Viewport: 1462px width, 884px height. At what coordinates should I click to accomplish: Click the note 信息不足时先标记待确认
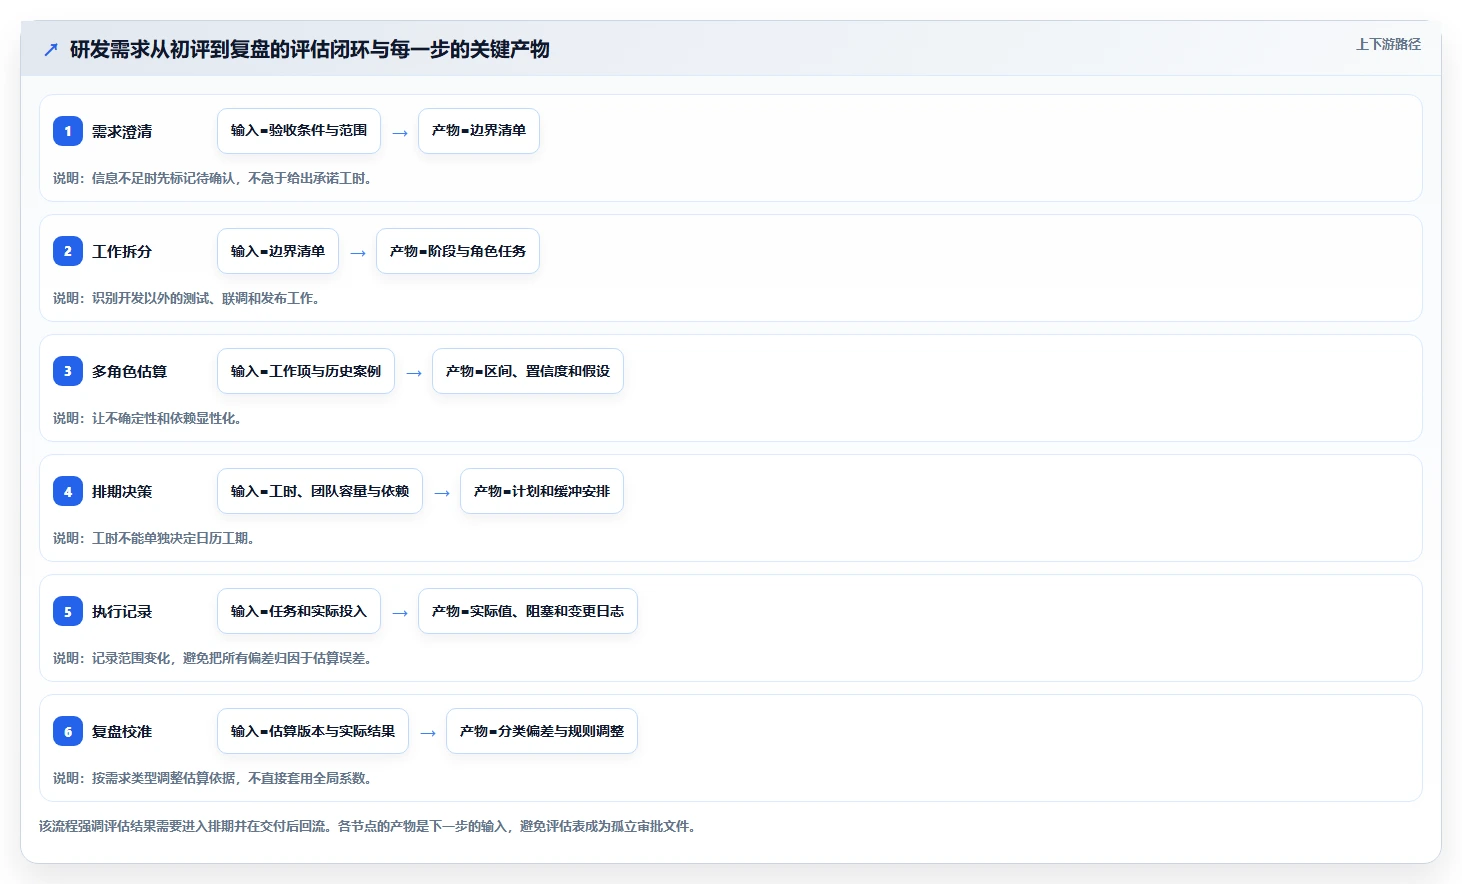coord(213,178)
